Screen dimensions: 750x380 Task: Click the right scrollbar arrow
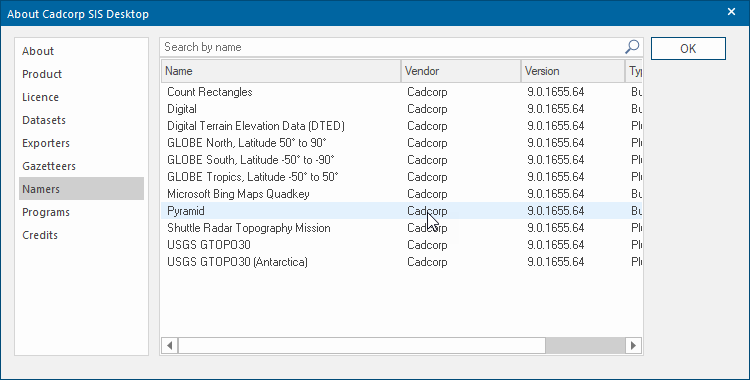pos(633,345)
